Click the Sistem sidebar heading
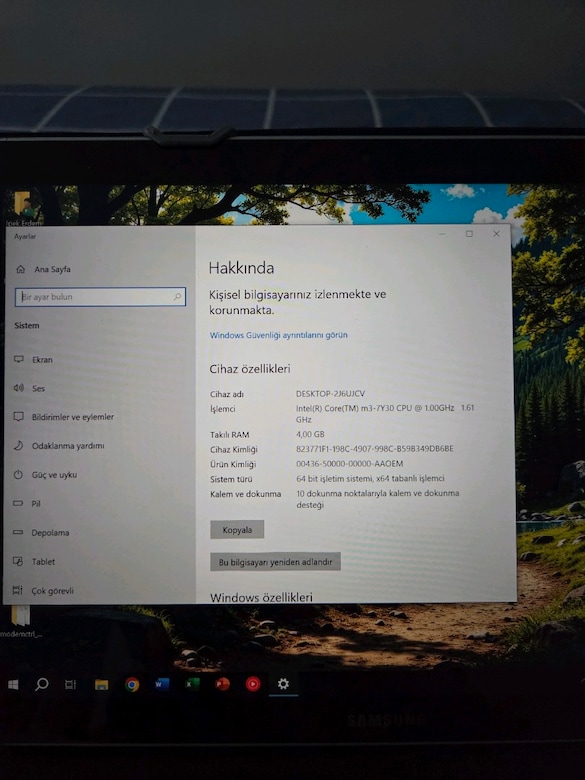 (26, 325)
